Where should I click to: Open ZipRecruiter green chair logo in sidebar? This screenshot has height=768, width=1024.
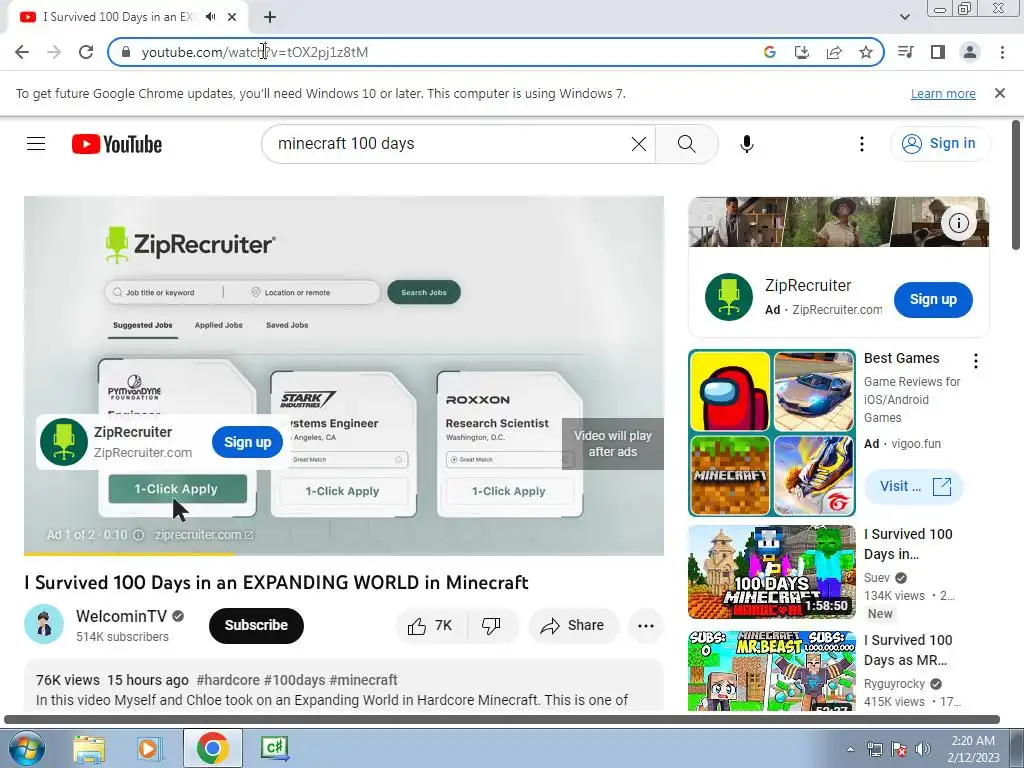click(x=729, y=297)
